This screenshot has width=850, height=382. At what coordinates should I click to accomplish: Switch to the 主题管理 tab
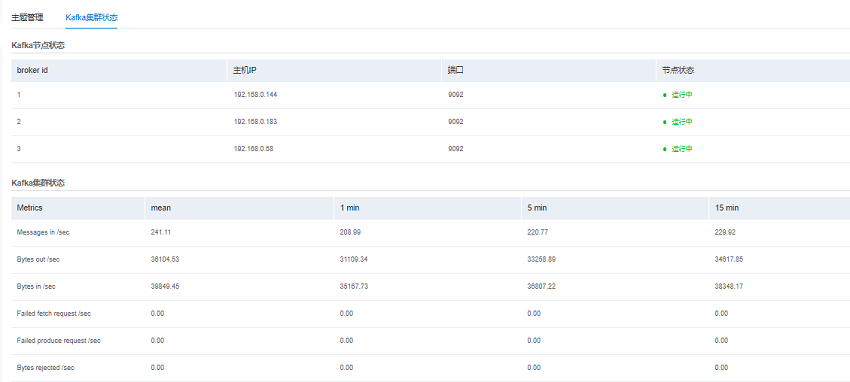(27, 17)
